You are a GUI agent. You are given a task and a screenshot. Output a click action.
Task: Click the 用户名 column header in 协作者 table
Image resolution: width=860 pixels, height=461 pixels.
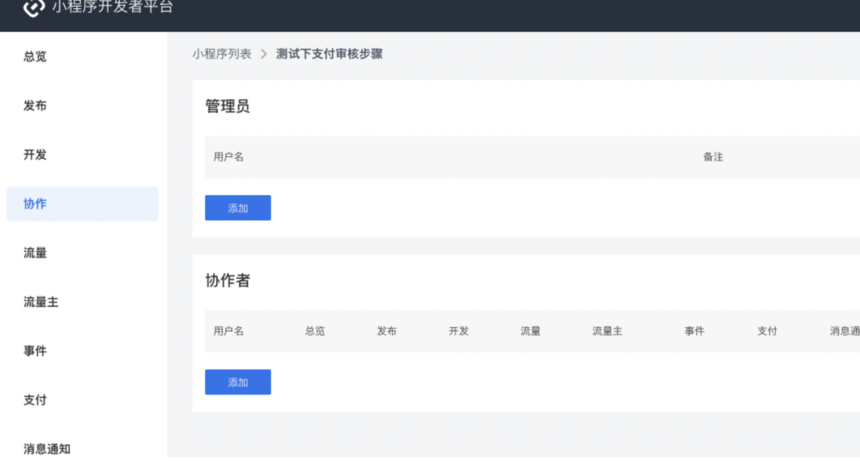tap(228, 331)
